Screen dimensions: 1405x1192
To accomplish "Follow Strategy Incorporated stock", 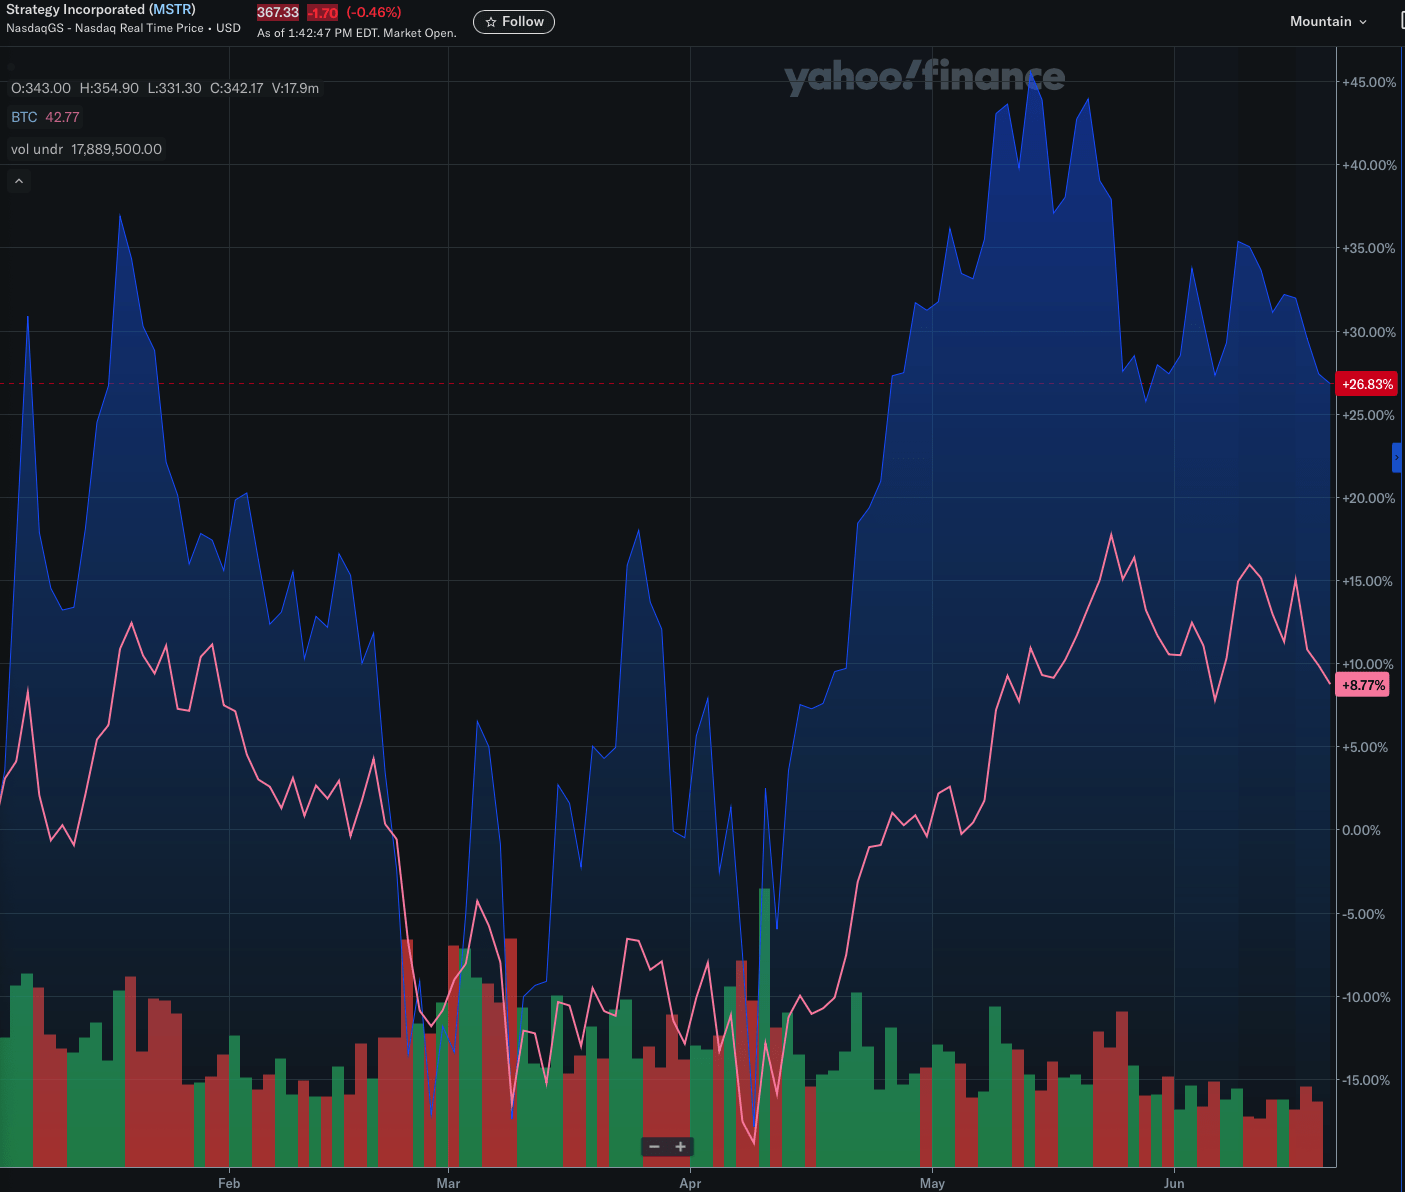I will pos(514,21).
